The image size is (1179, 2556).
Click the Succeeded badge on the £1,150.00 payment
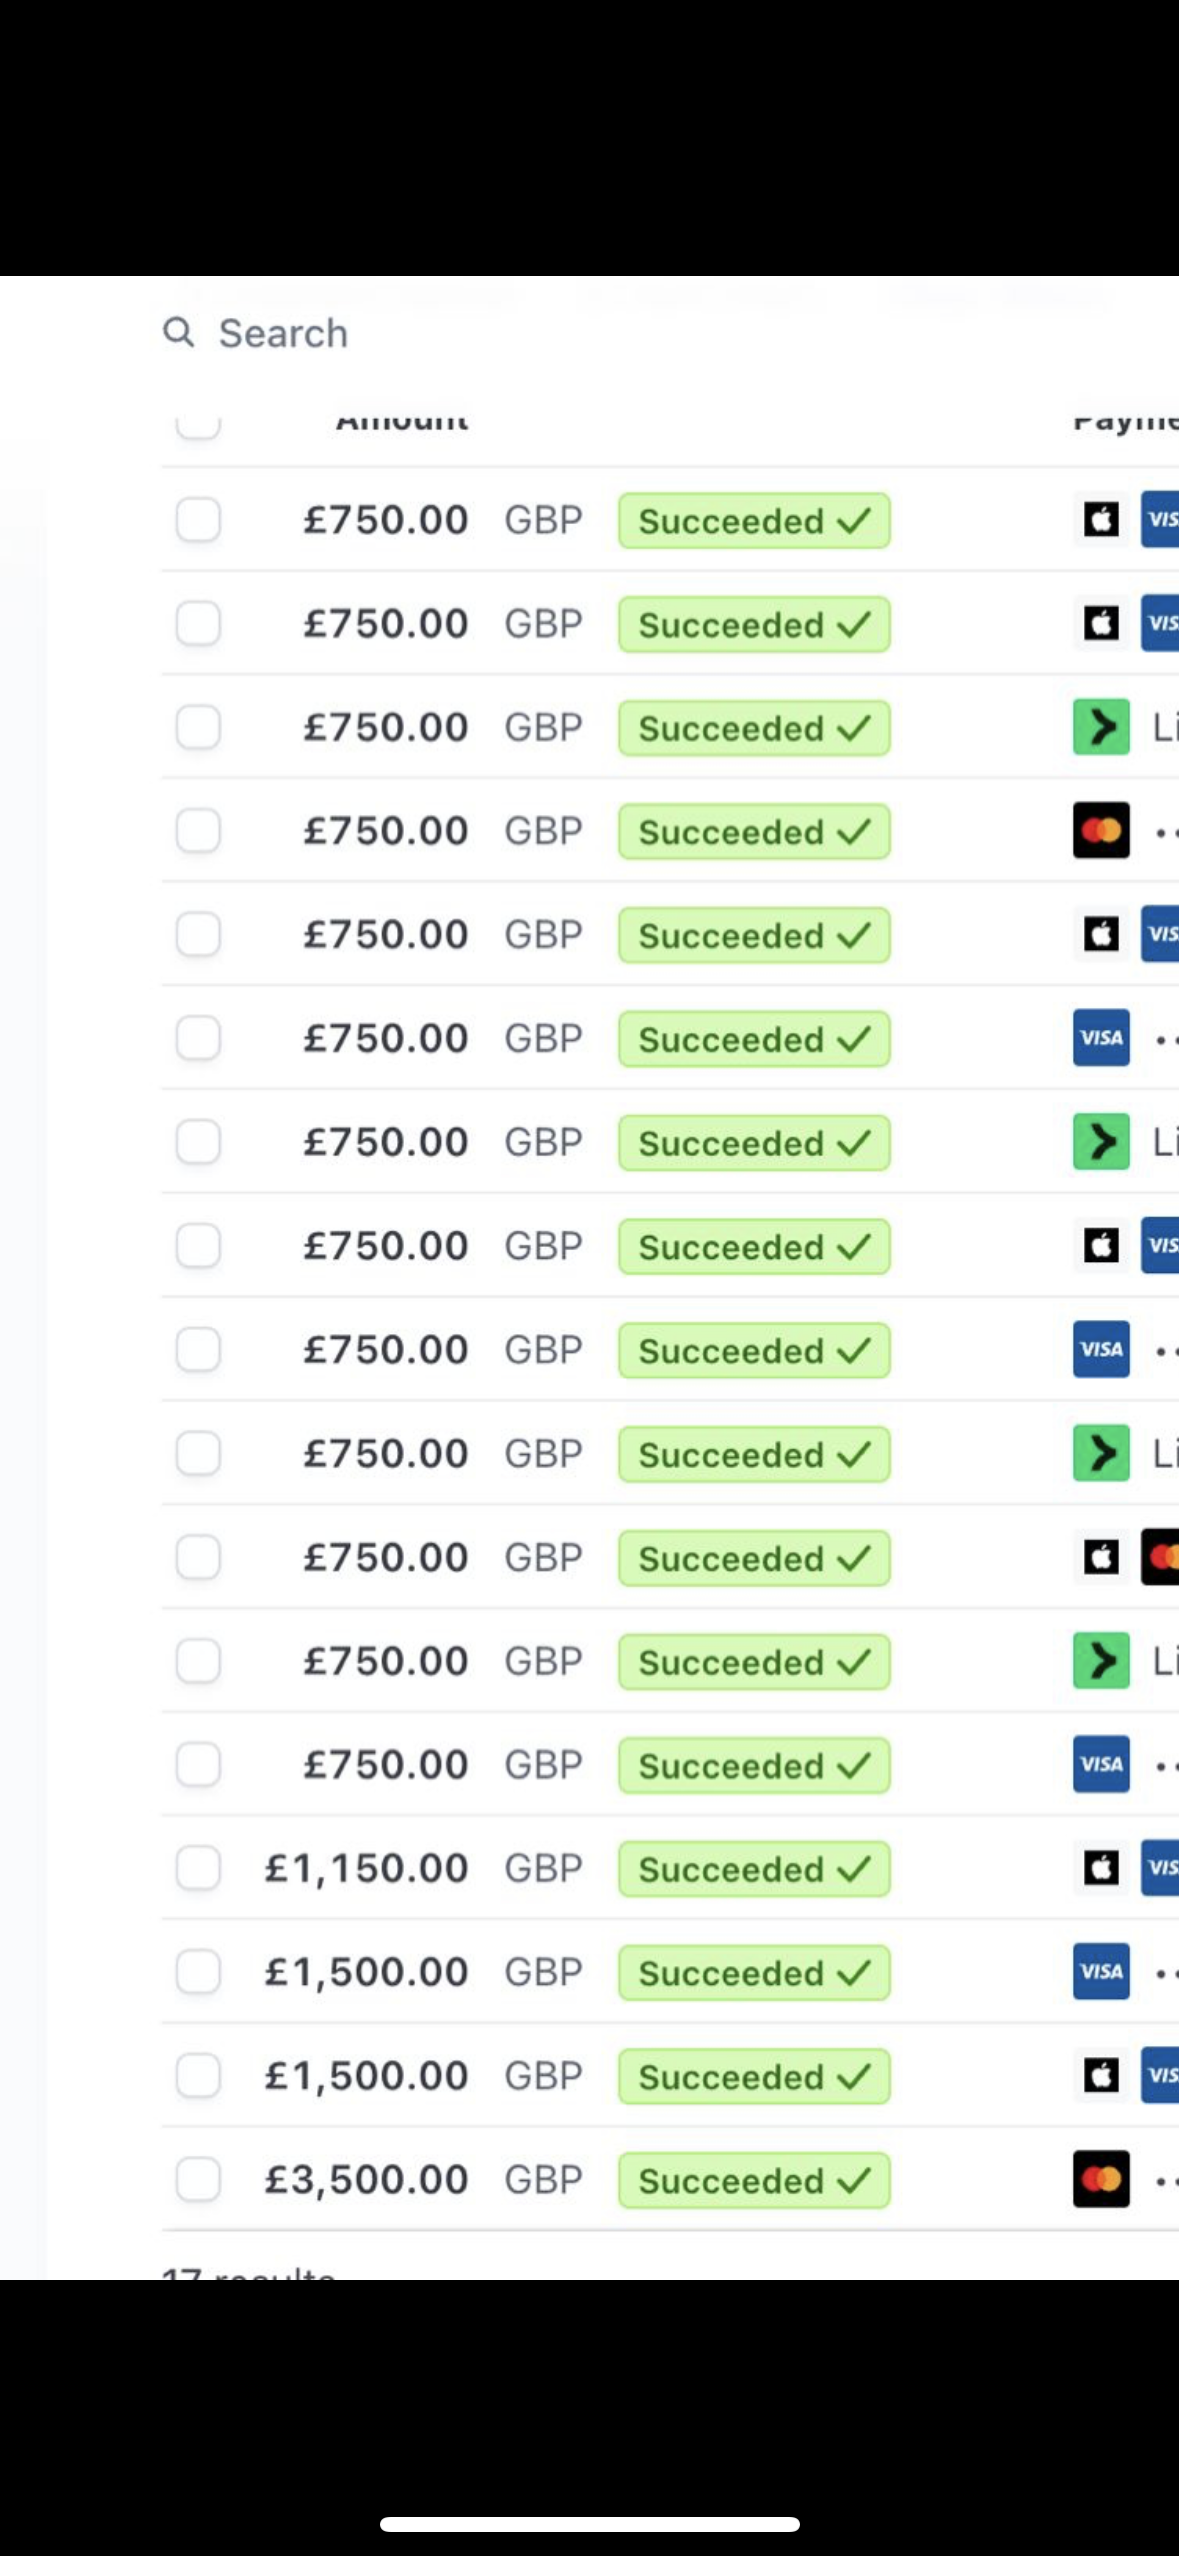[754, 1869]
